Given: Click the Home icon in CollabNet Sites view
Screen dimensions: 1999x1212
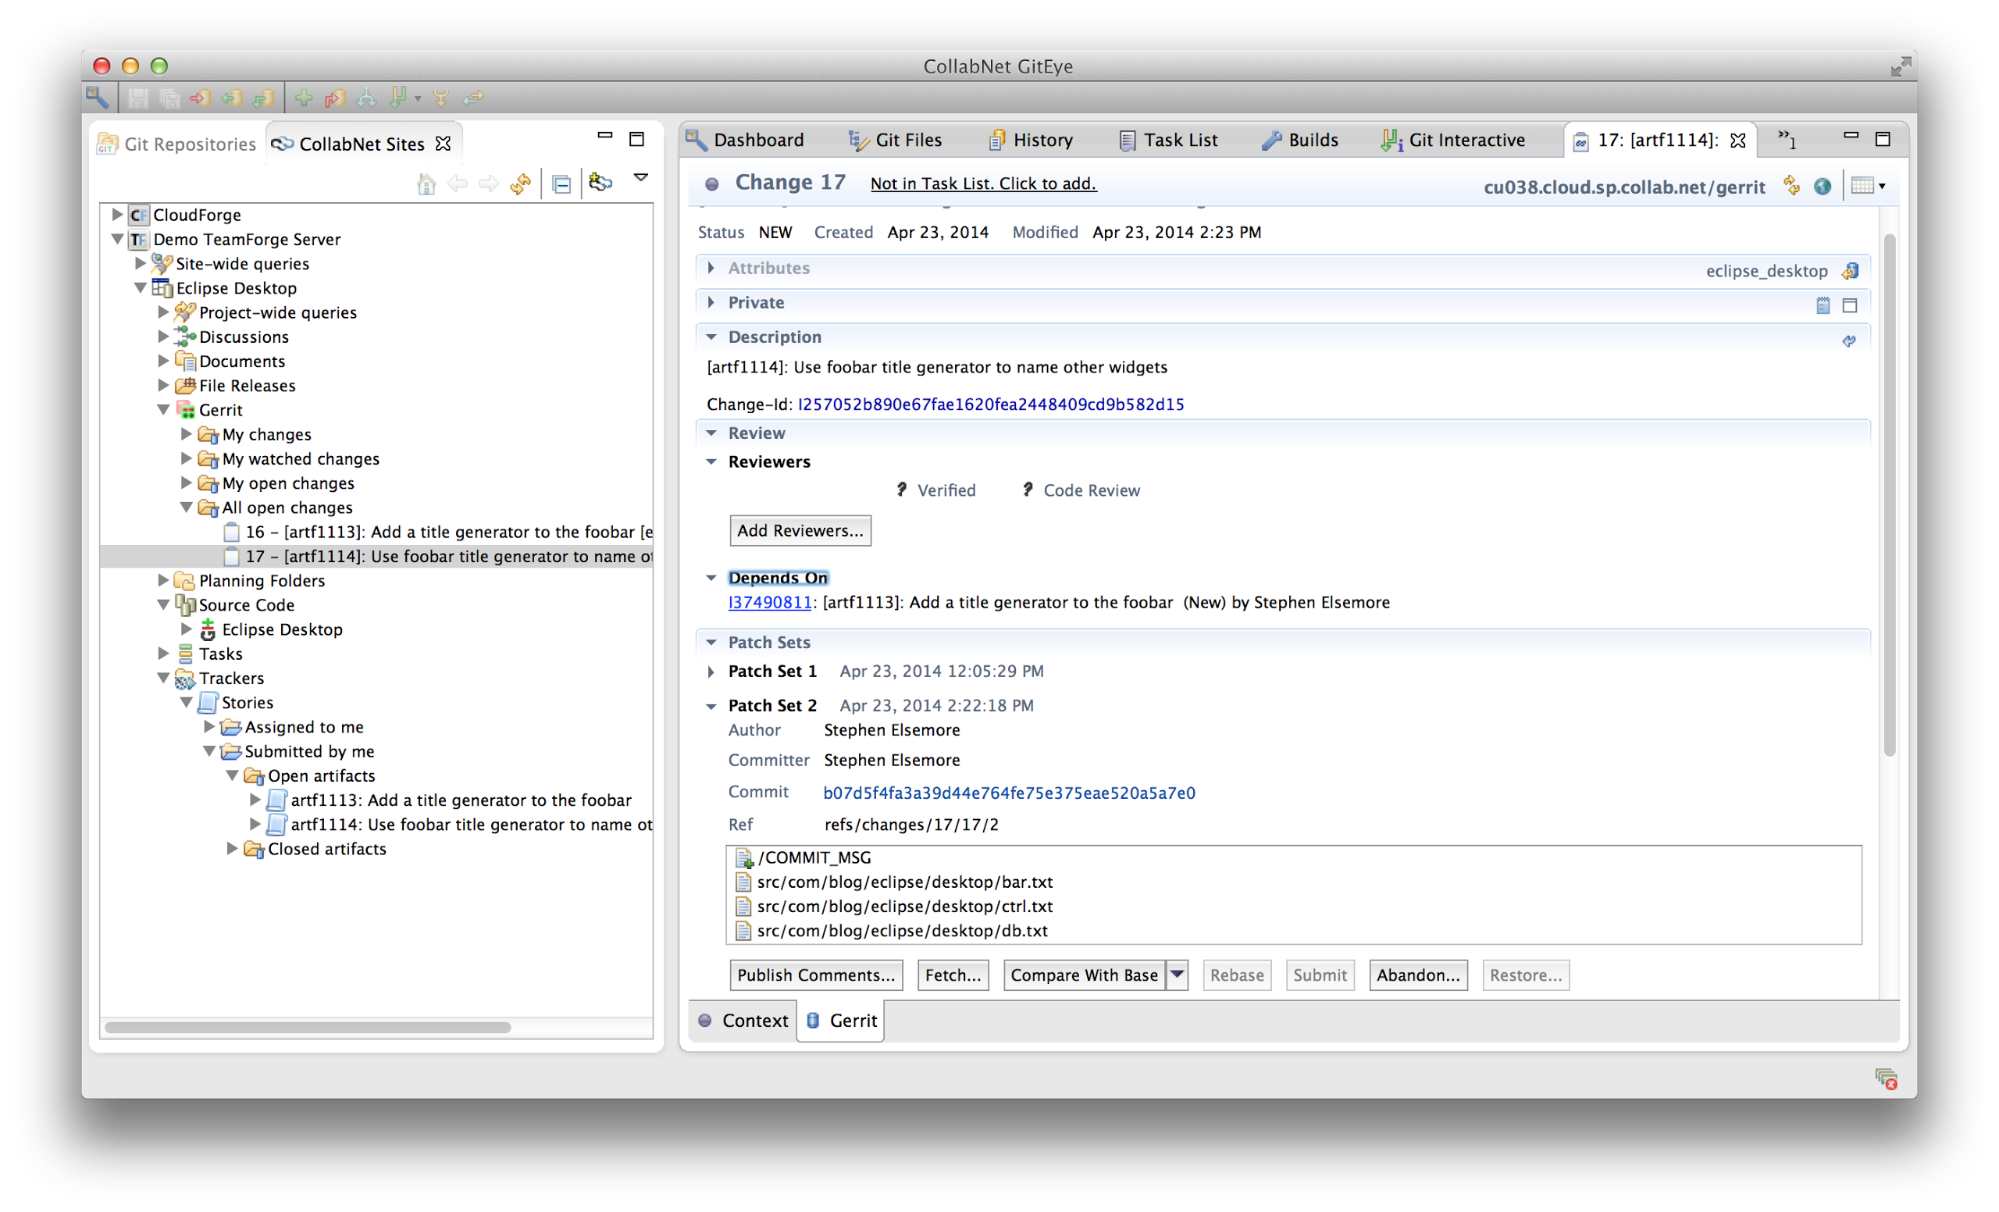Looking at the screenshot, I should pos(427,183).
